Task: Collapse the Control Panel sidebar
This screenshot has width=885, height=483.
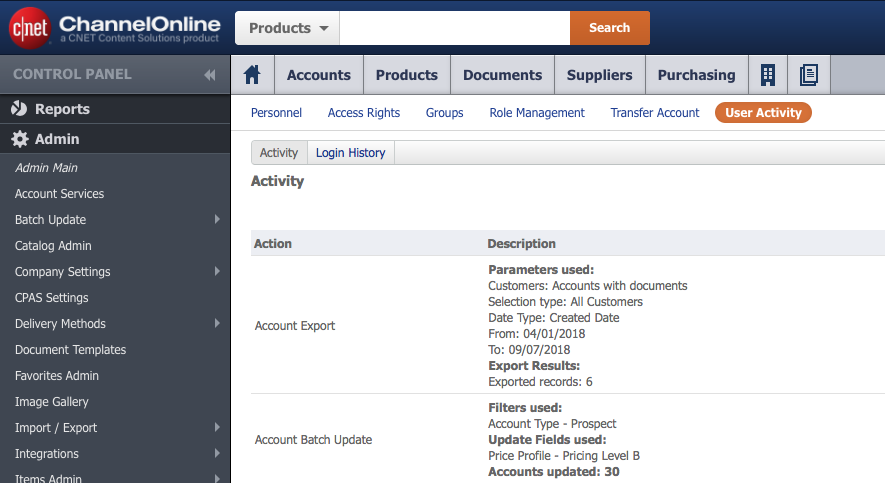Action: [209, 75]
